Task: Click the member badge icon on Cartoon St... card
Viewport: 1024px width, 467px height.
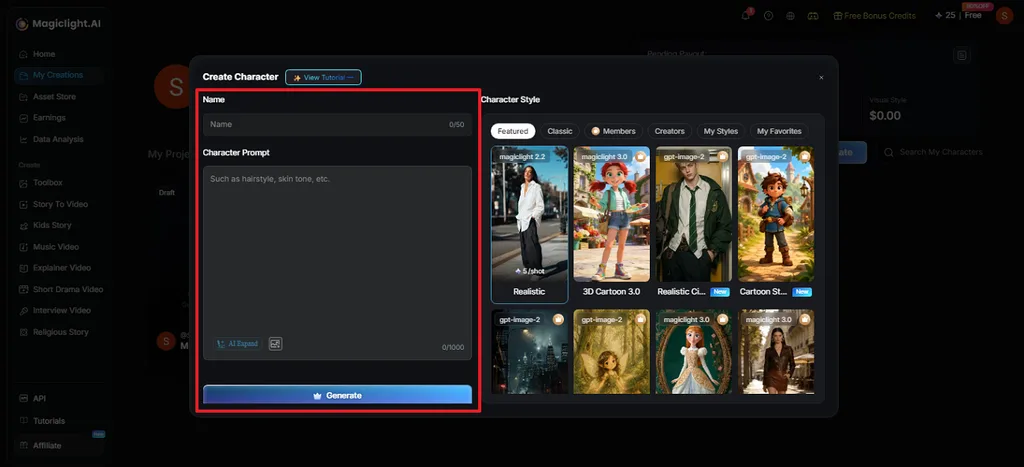Action: (805, 157)
